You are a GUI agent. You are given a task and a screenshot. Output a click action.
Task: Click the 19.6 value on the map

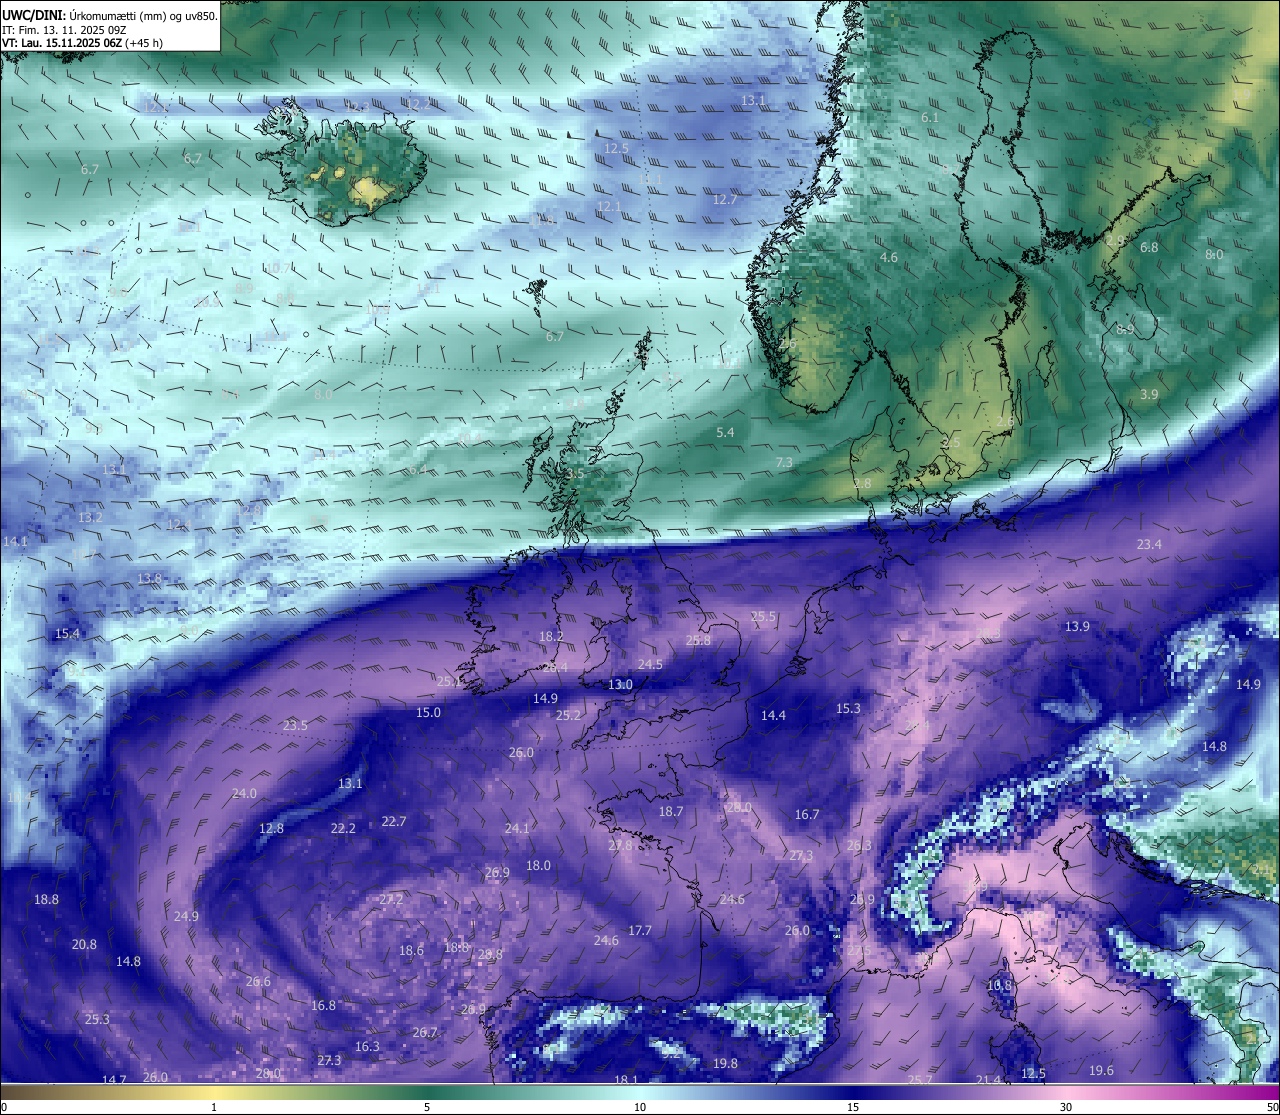coord(1101,1071)
